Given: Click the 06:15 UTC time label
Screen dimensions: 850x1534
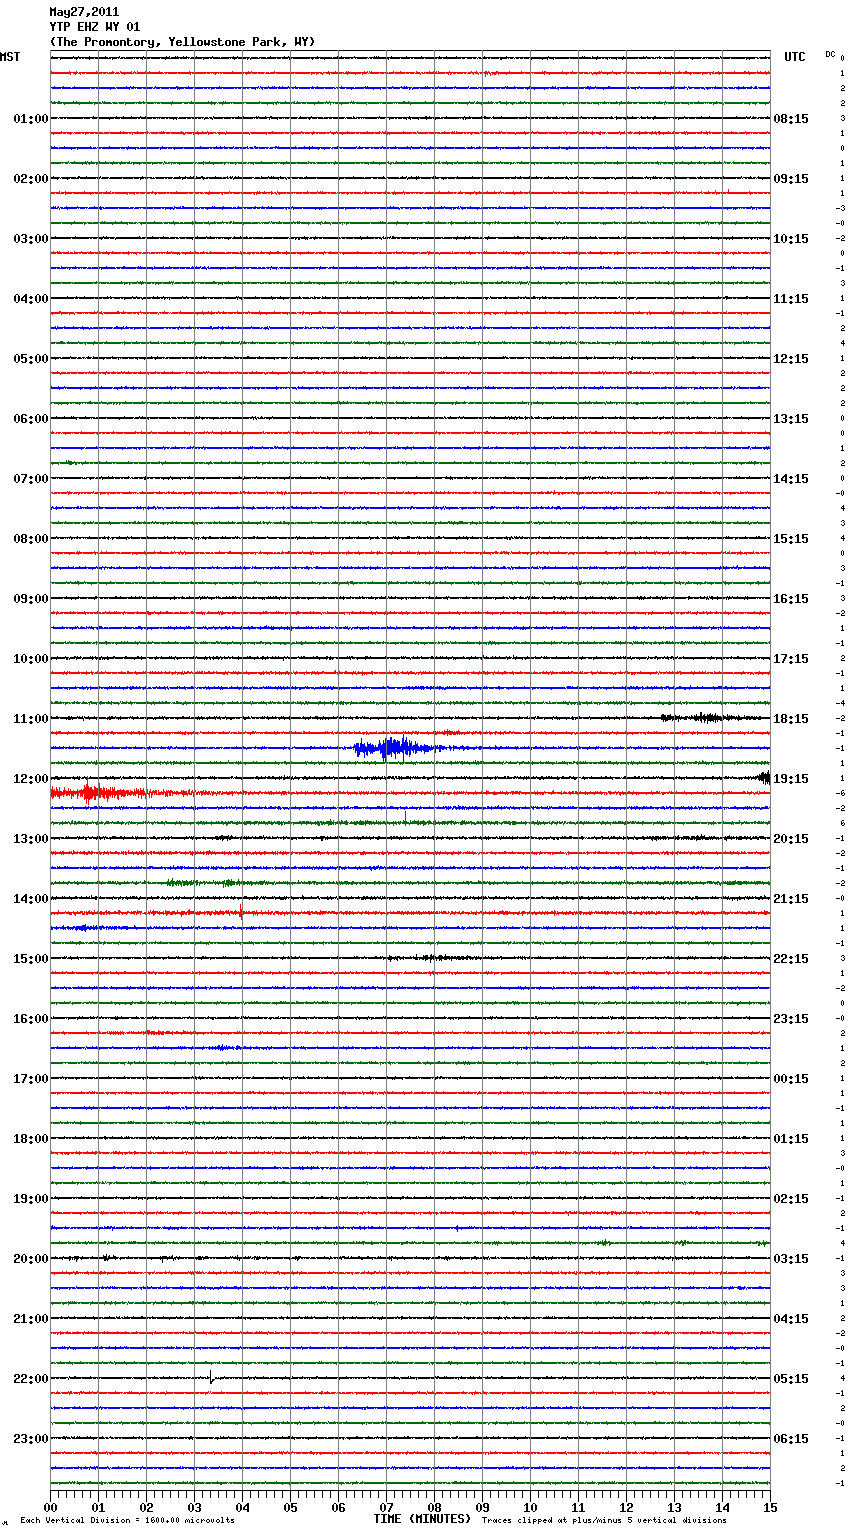Looking at the screenshot, I should 791,1439.
